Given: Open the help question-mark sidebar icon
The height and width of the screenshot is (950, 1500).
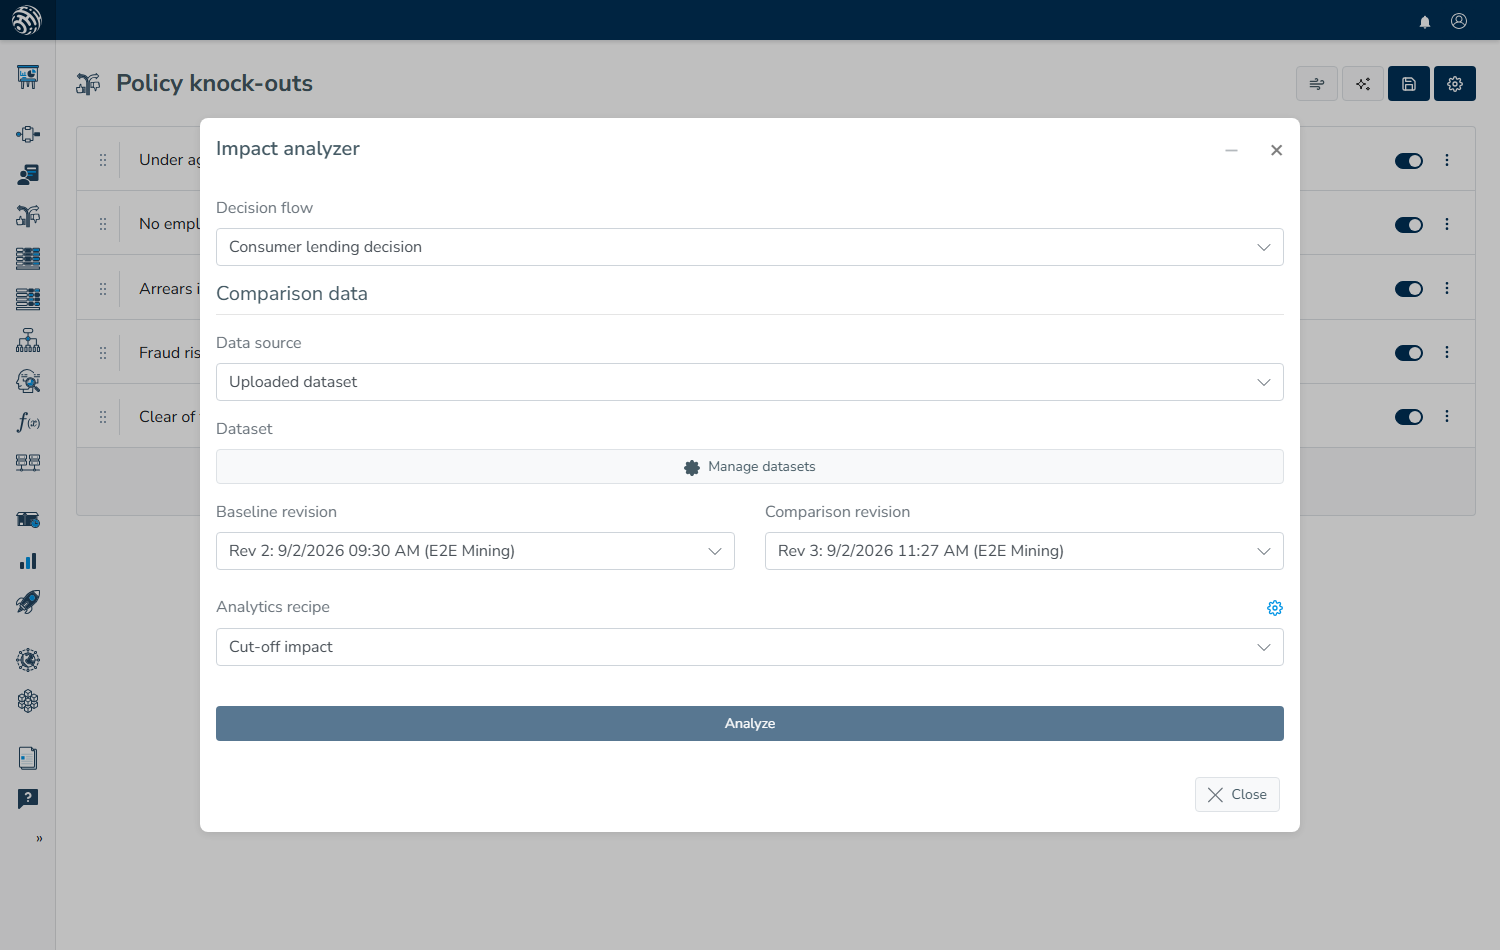Looking at the screenshot, I should click(x=28, y=799).
